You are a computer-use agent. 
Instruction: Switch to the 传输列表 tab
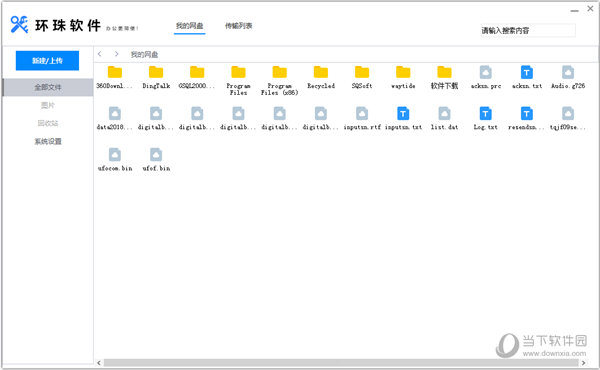tap(238, 26)
